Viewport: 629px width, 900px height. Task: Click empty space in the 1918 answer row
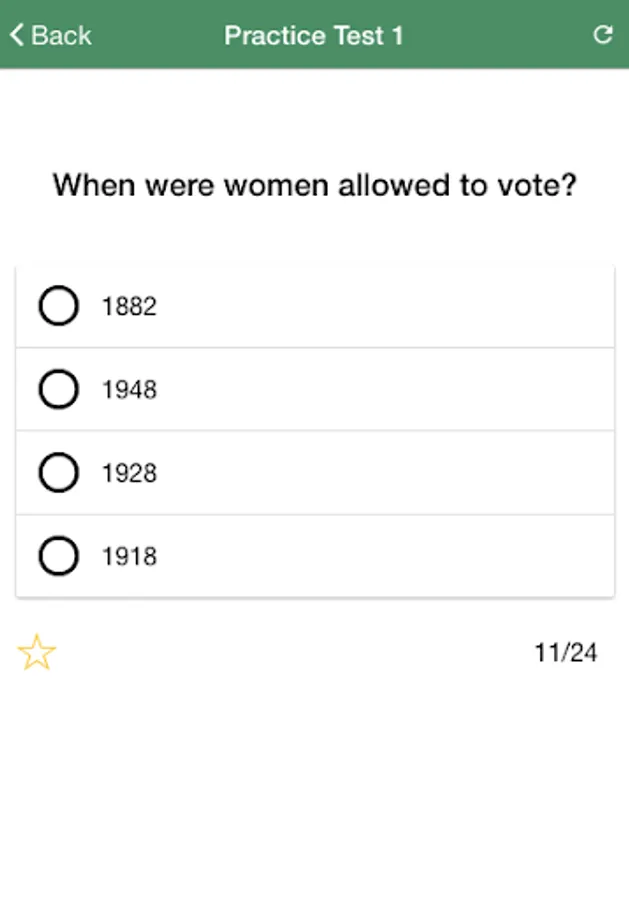click(400, 557)
